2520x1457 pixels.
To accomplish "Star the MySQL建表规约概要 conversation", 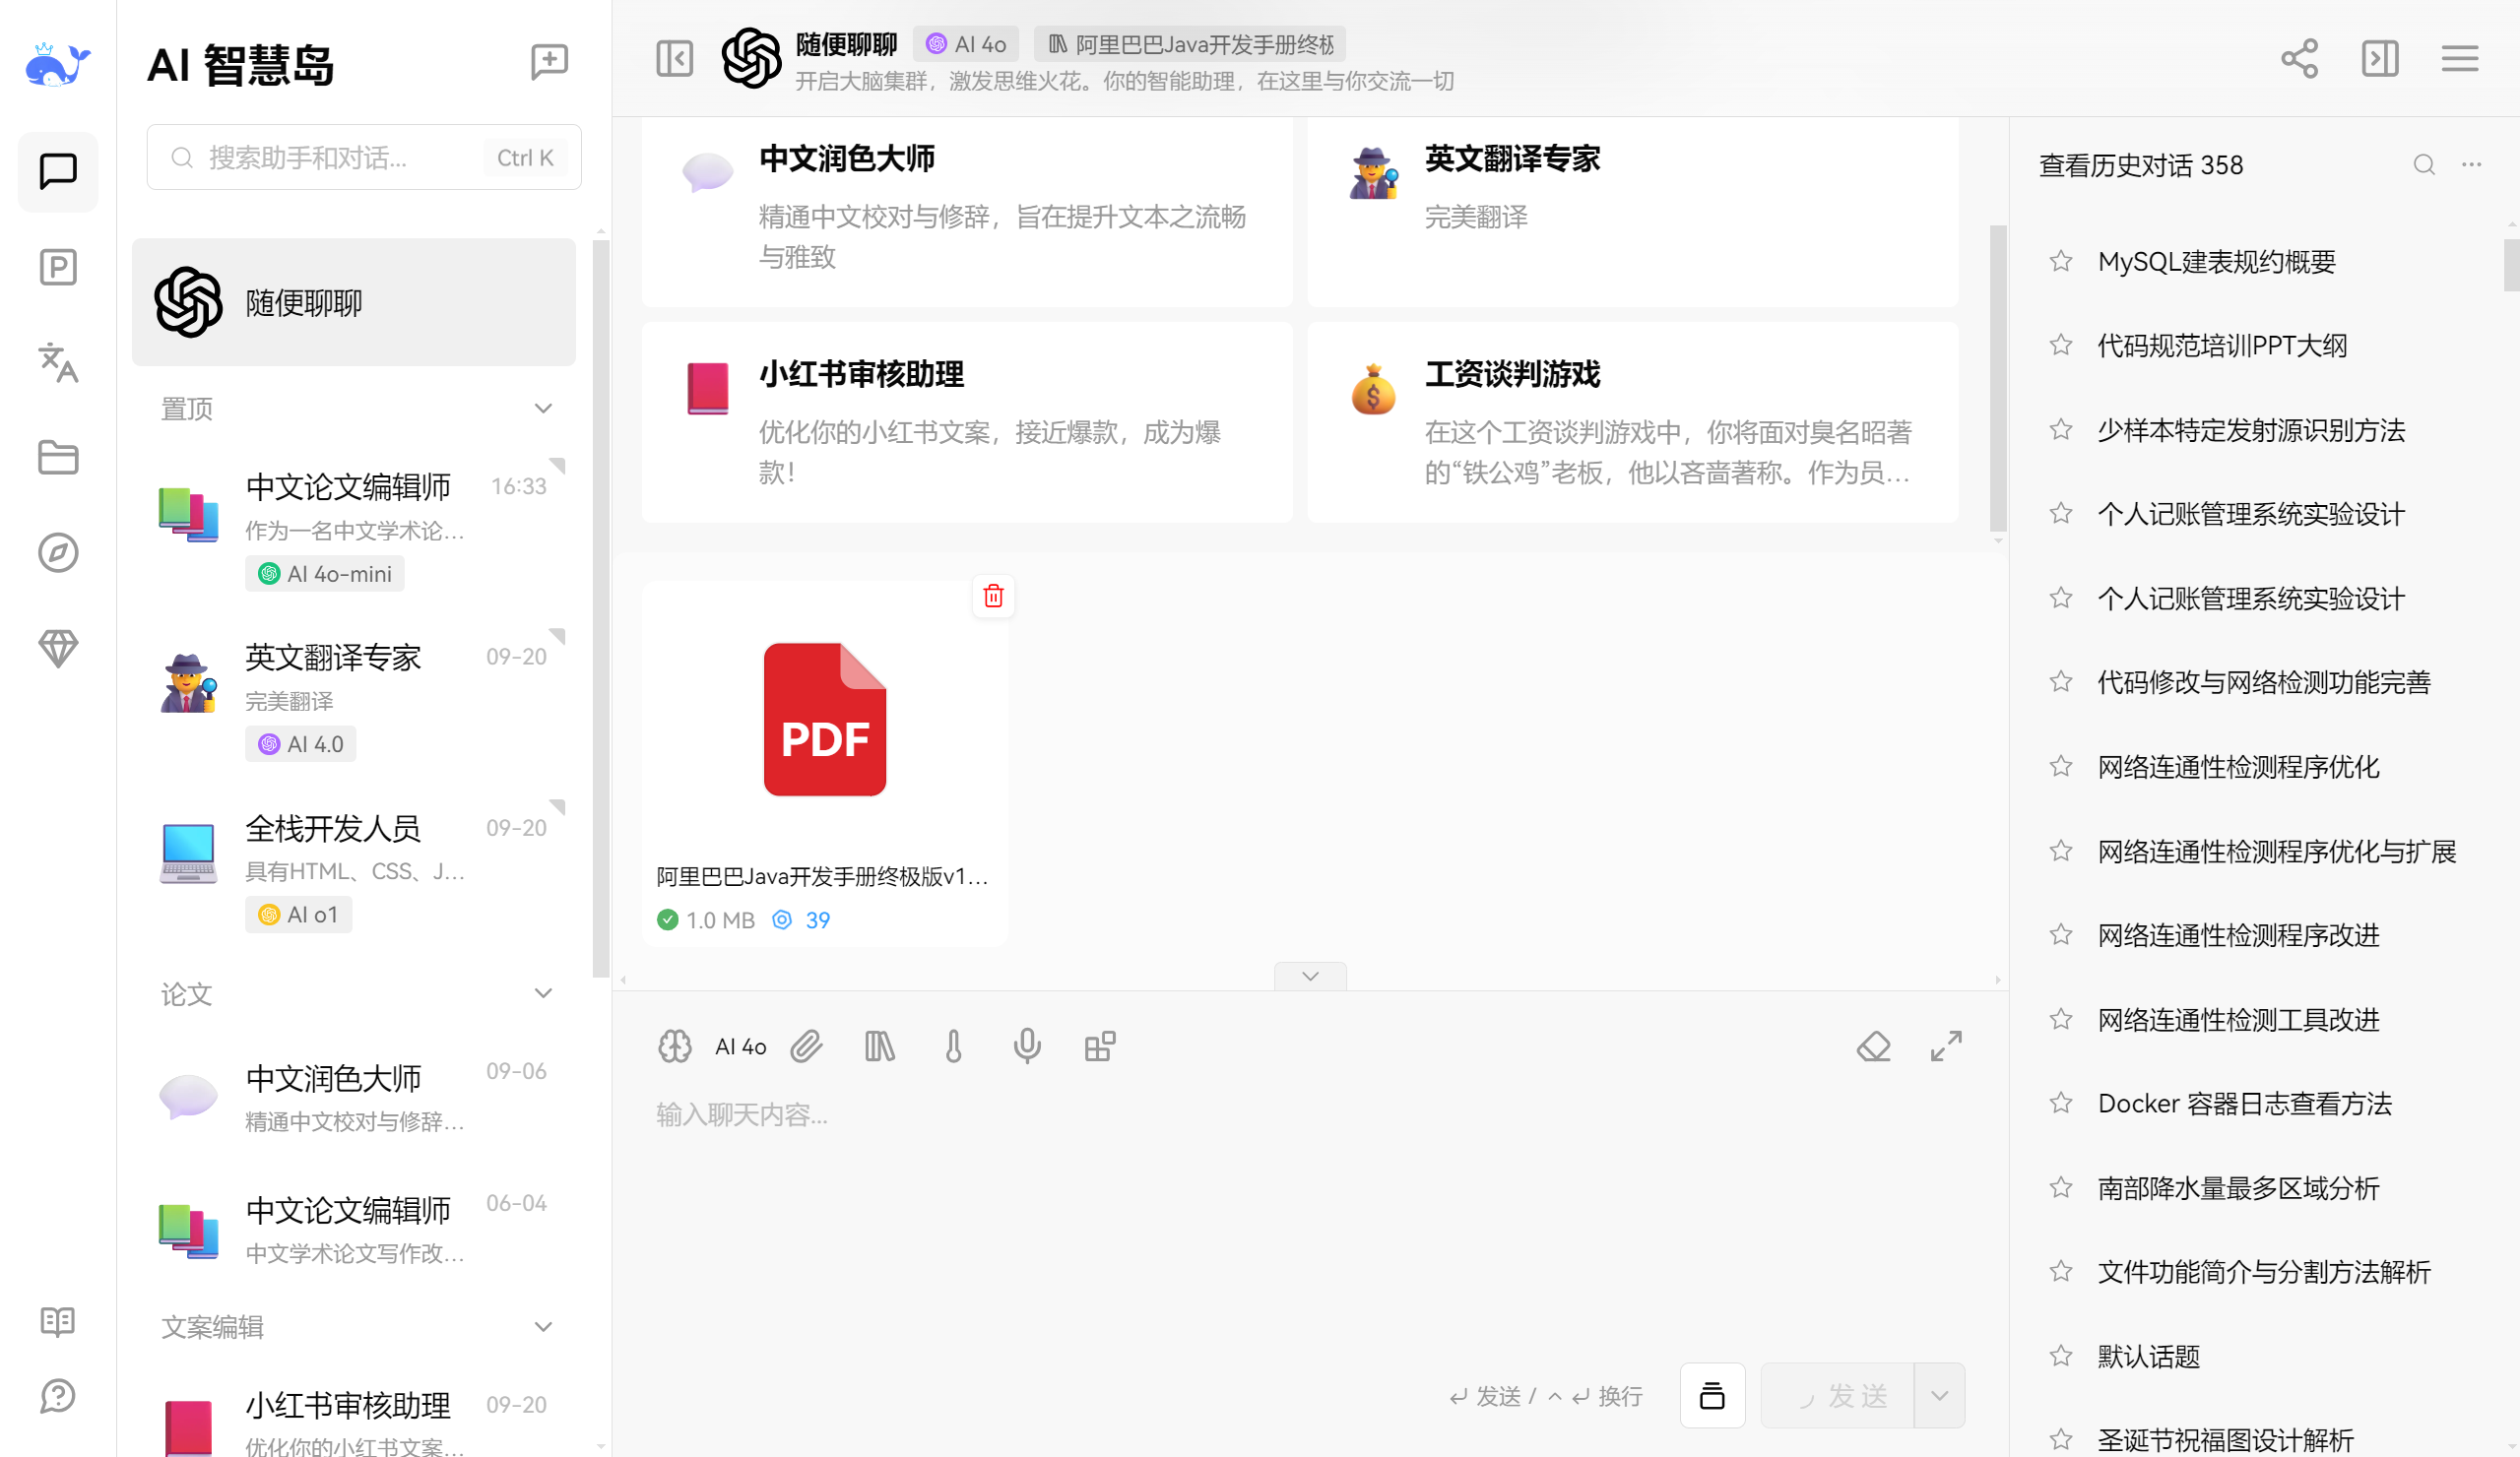I will tap(2061, 262).
